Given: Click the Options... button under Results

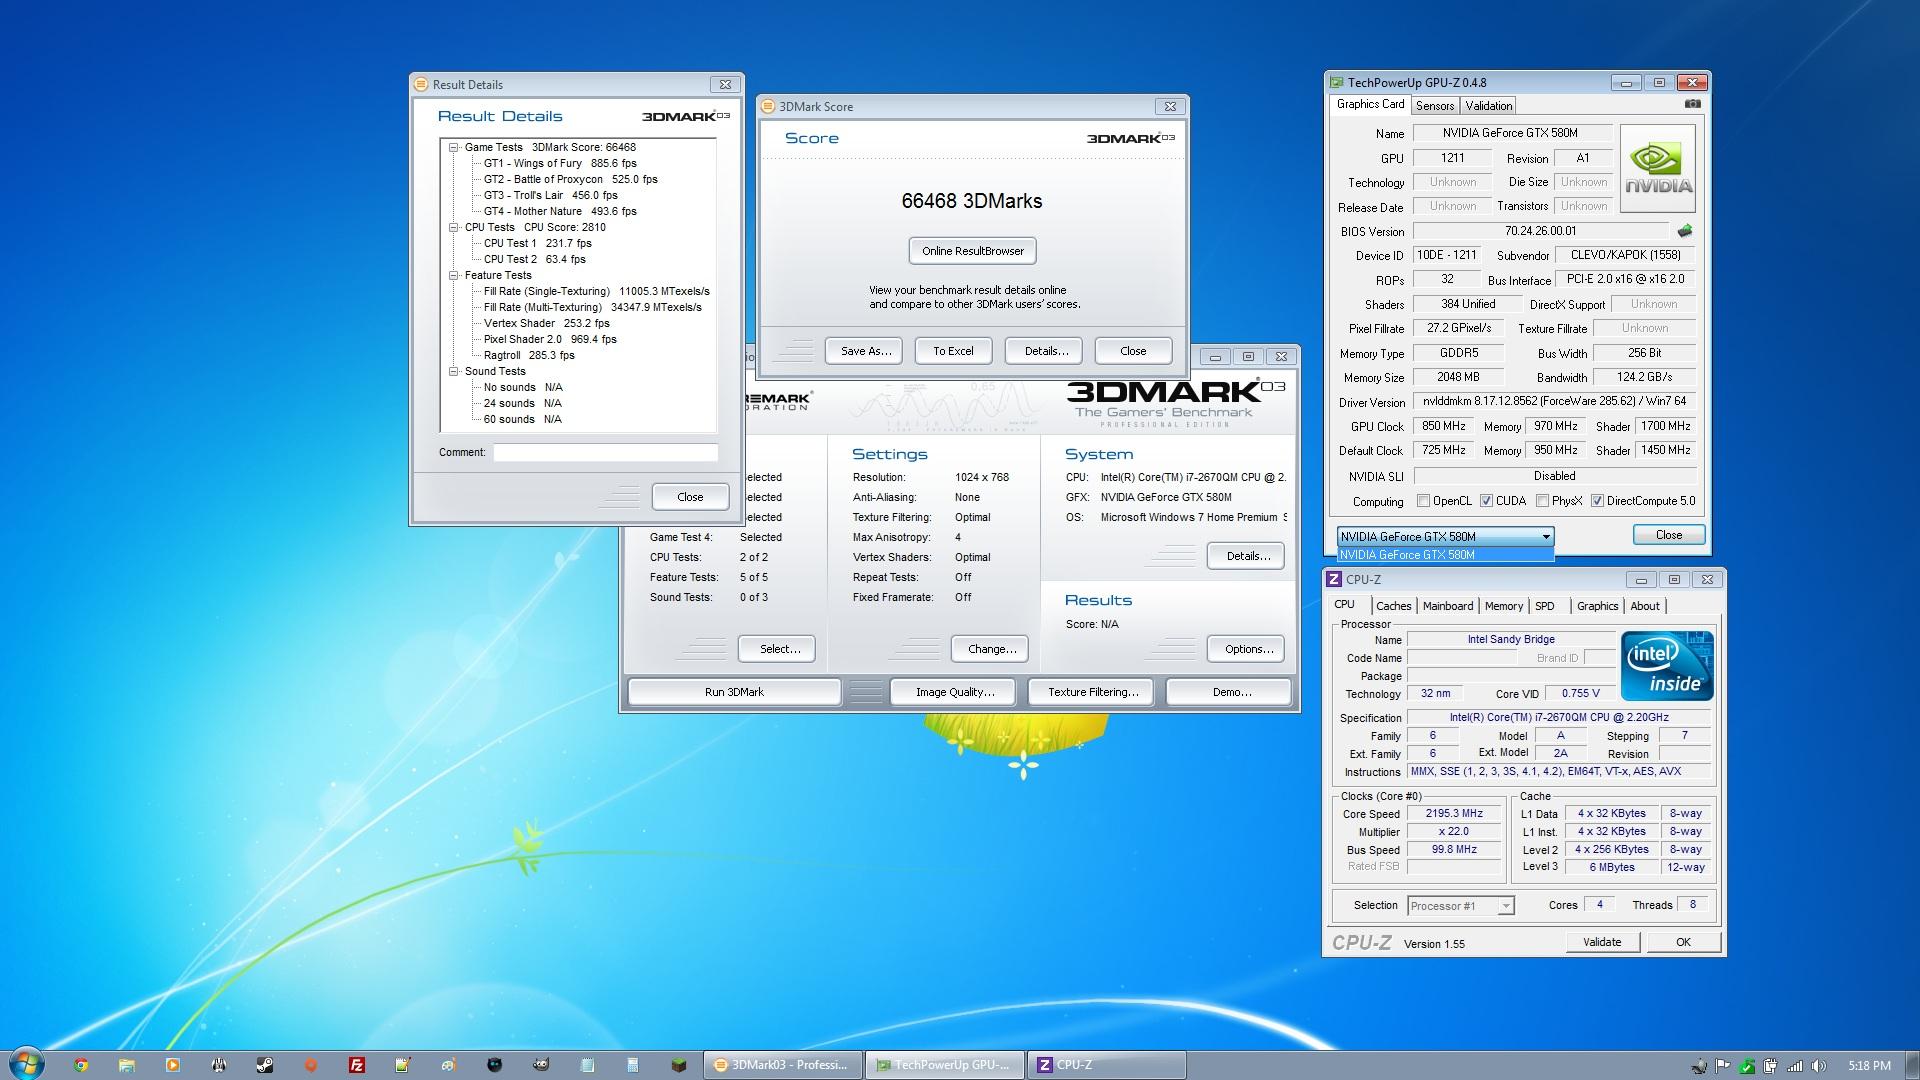Looking at the screenshot, I should point(1248,649).
